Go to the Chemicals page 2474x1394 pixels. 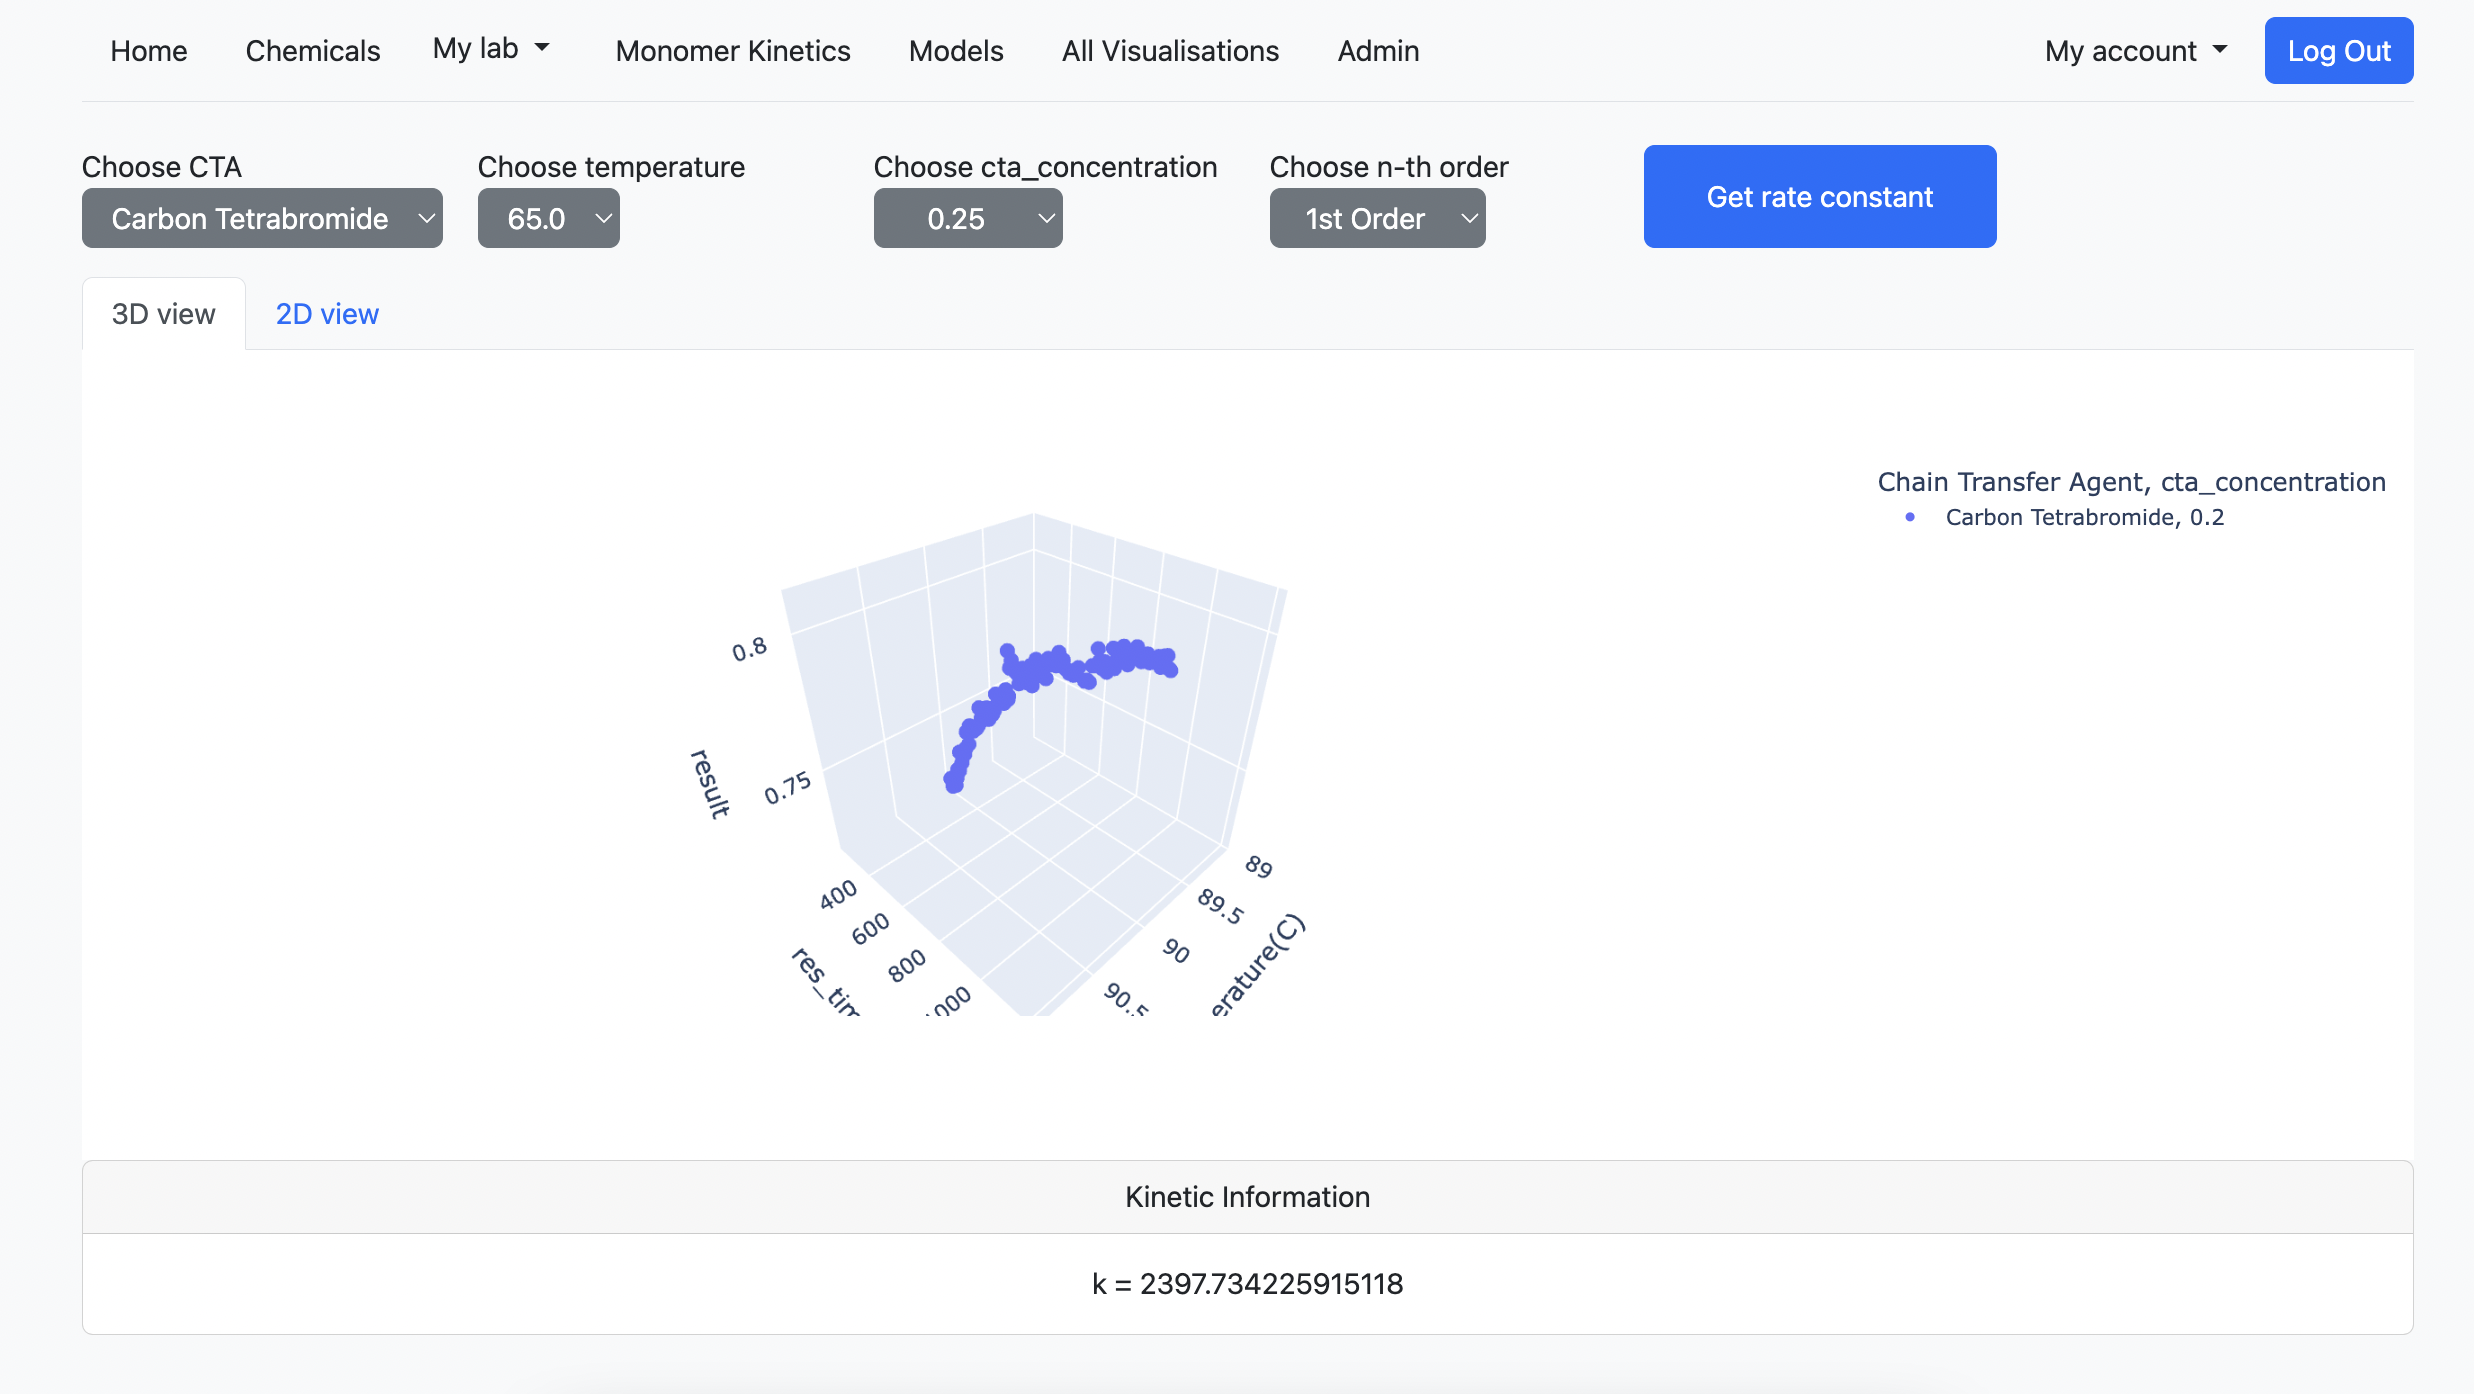pyautogui.click(x=312, y=50)
